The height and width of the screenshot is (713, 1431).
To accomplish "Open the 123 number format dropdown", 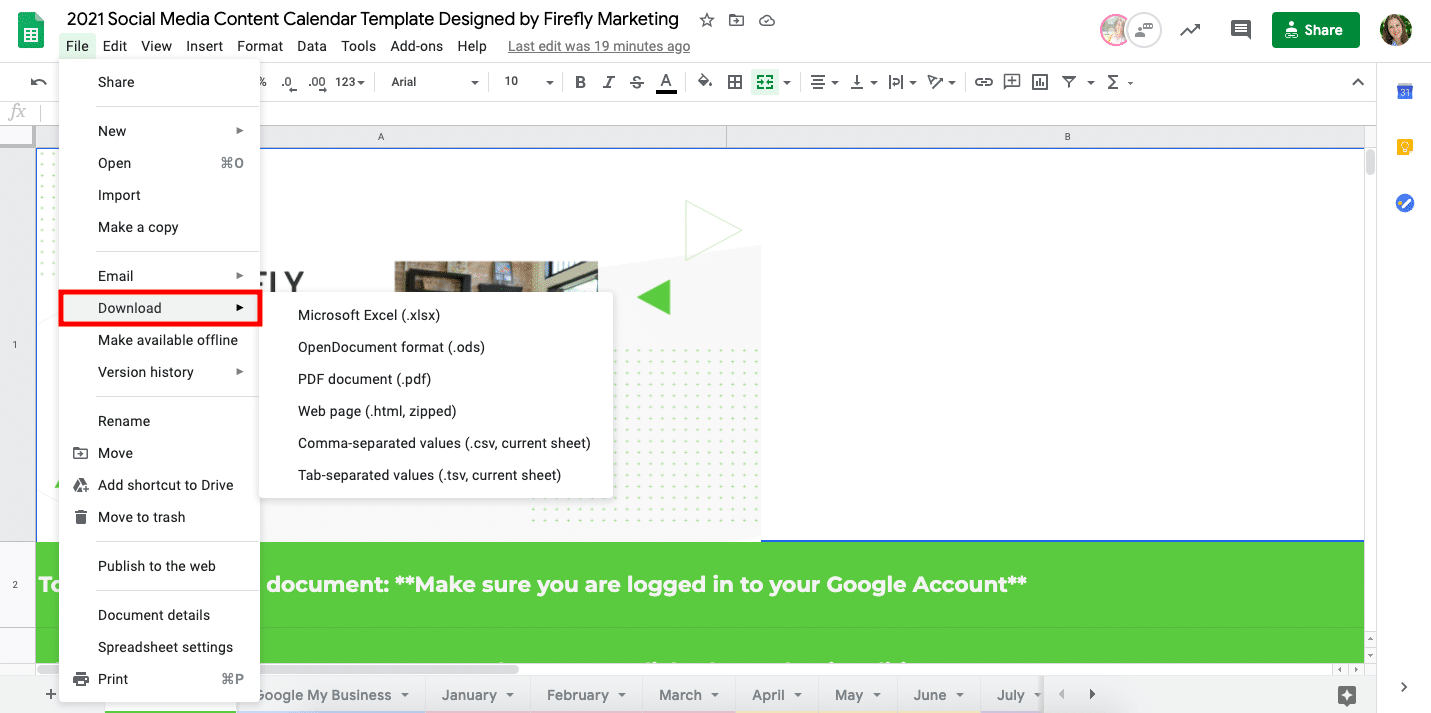I will tap(350, 82).
